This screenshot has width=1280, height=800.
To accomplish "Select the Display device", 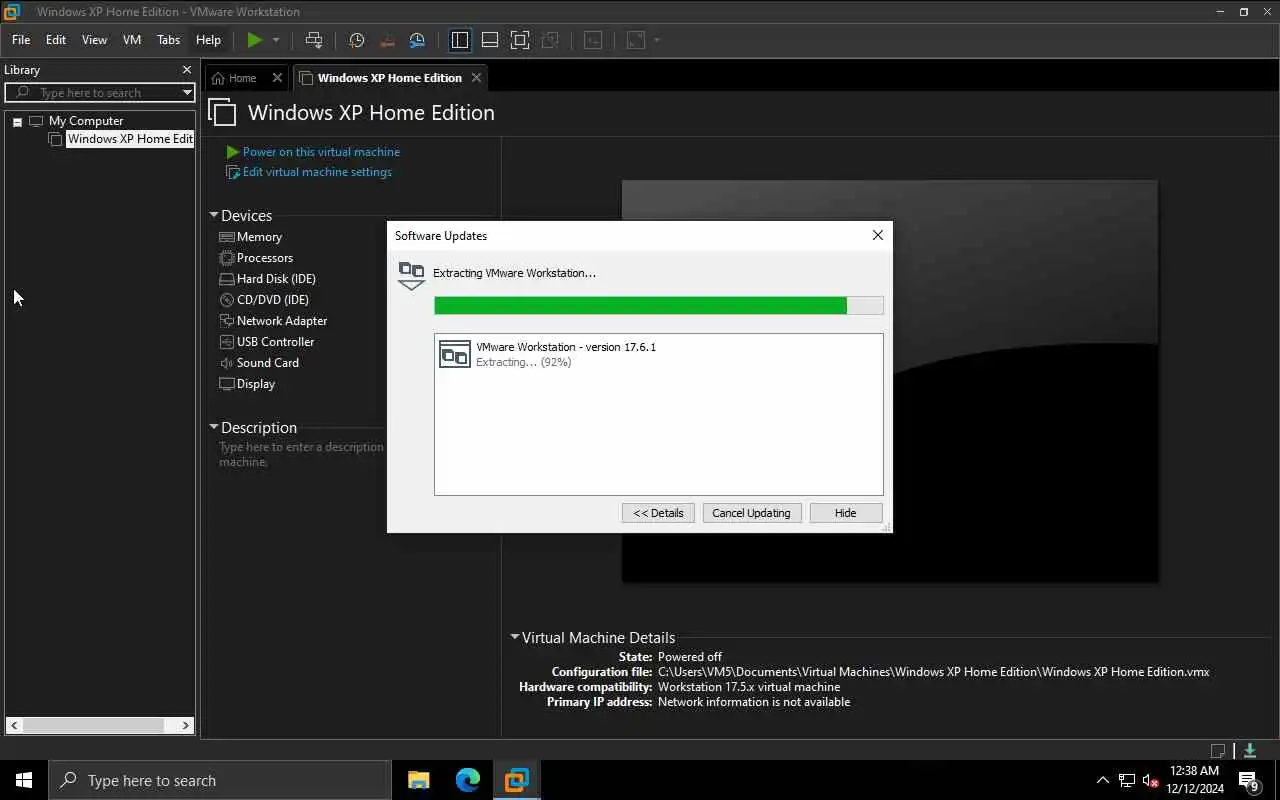I will click(255, 384).
